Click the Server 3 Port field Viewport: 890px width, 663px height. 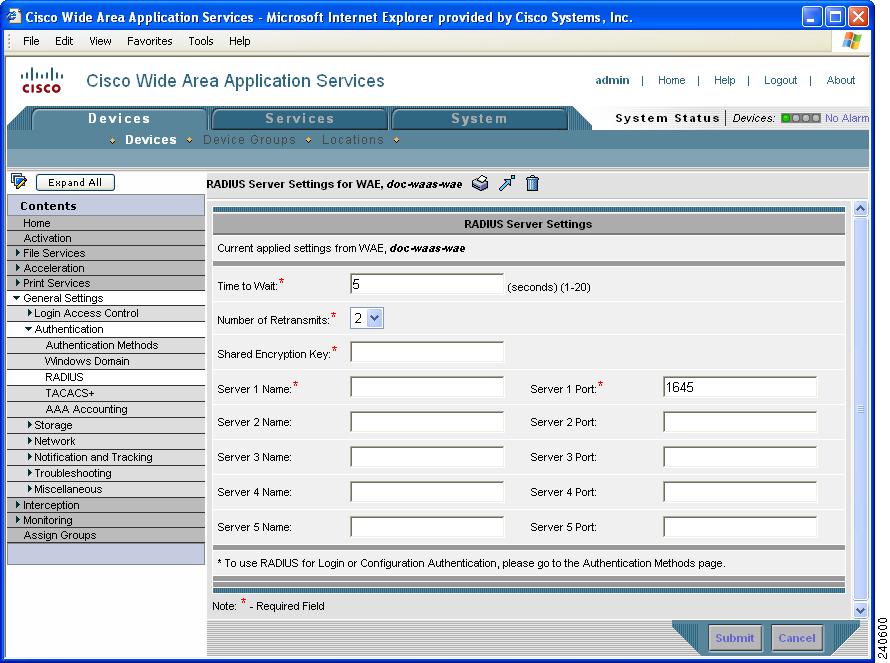click(x=740, y=457)
